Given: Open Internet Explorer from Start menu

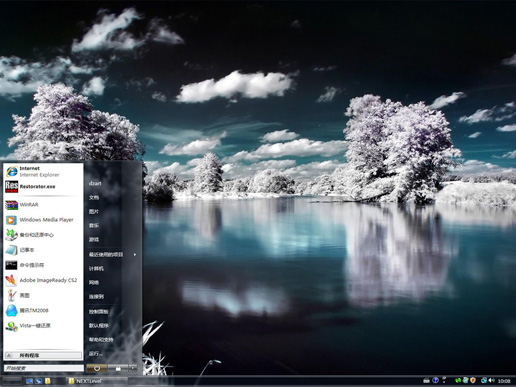Looking at the screenshot, I should [x=43, y=171].
